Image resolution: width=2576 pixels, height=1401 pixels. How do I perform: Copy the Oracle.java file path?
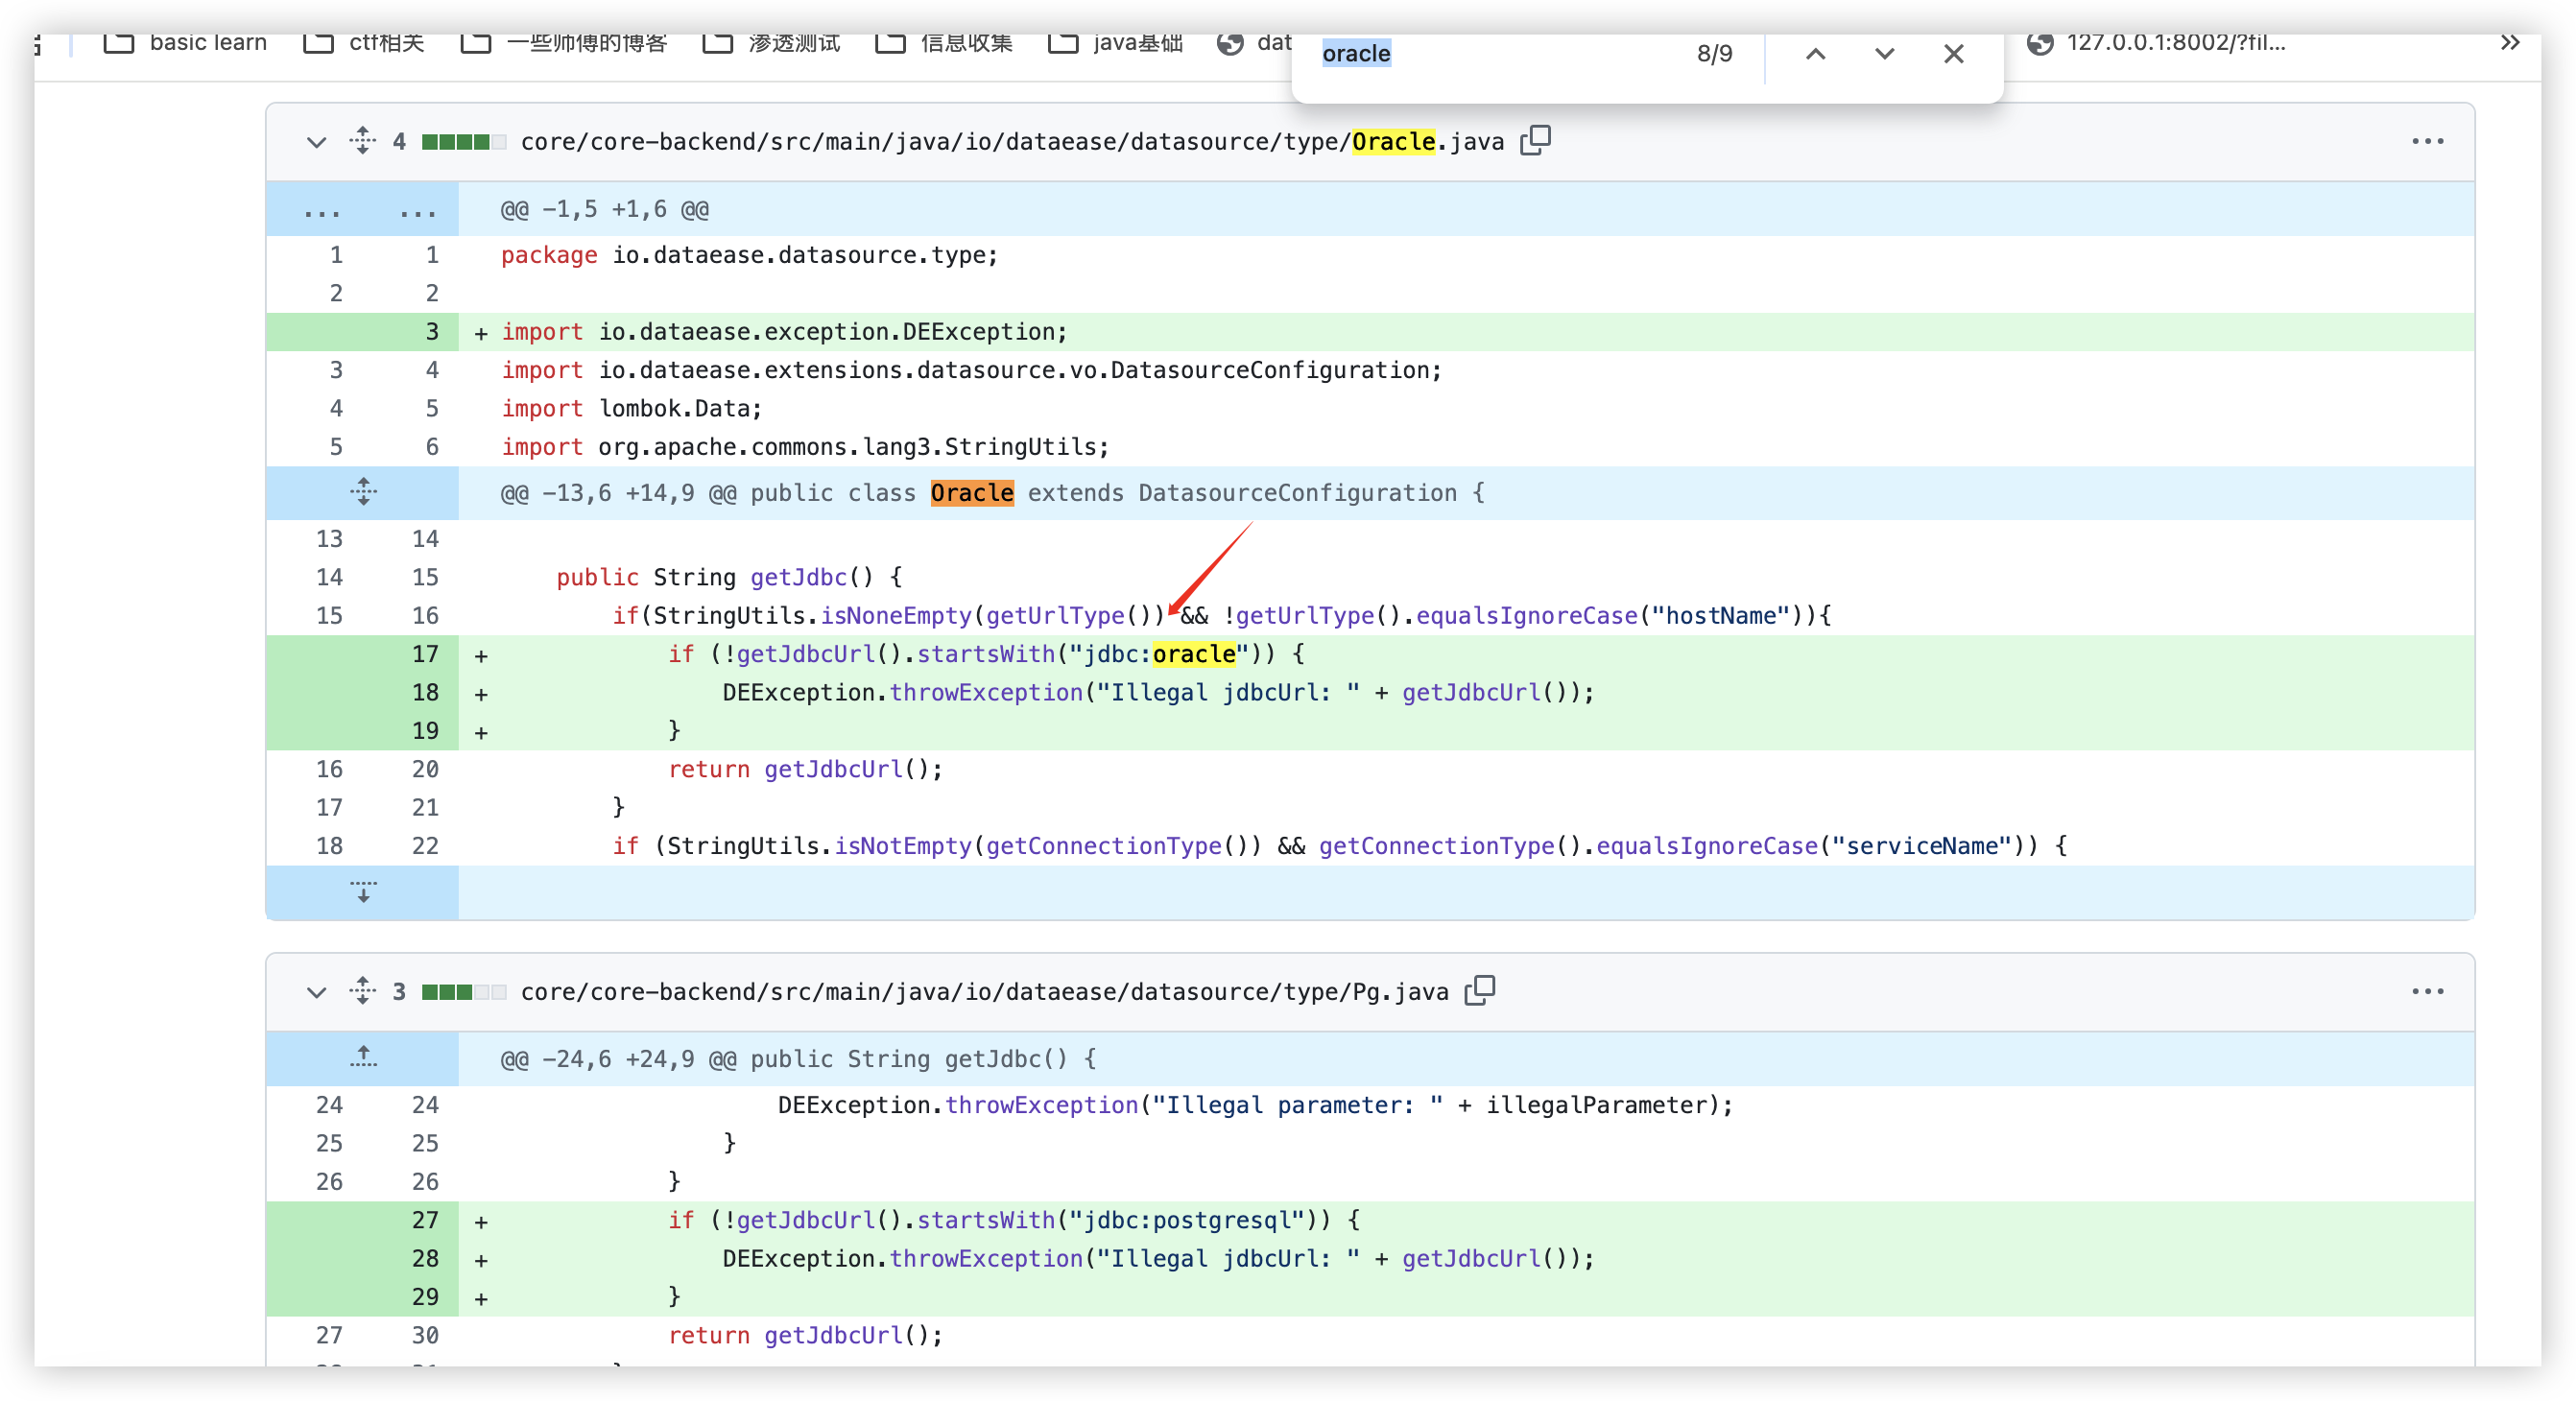pos(1535,141)
